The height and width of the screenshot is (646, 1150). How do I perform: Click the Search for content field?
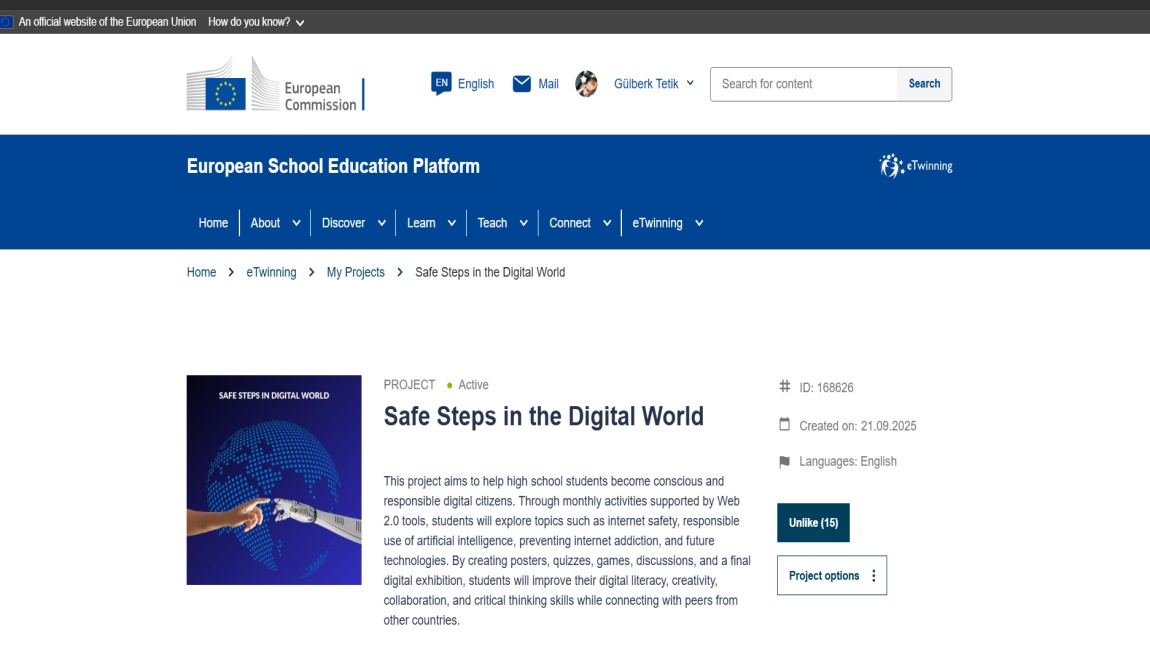click(803, 84)
